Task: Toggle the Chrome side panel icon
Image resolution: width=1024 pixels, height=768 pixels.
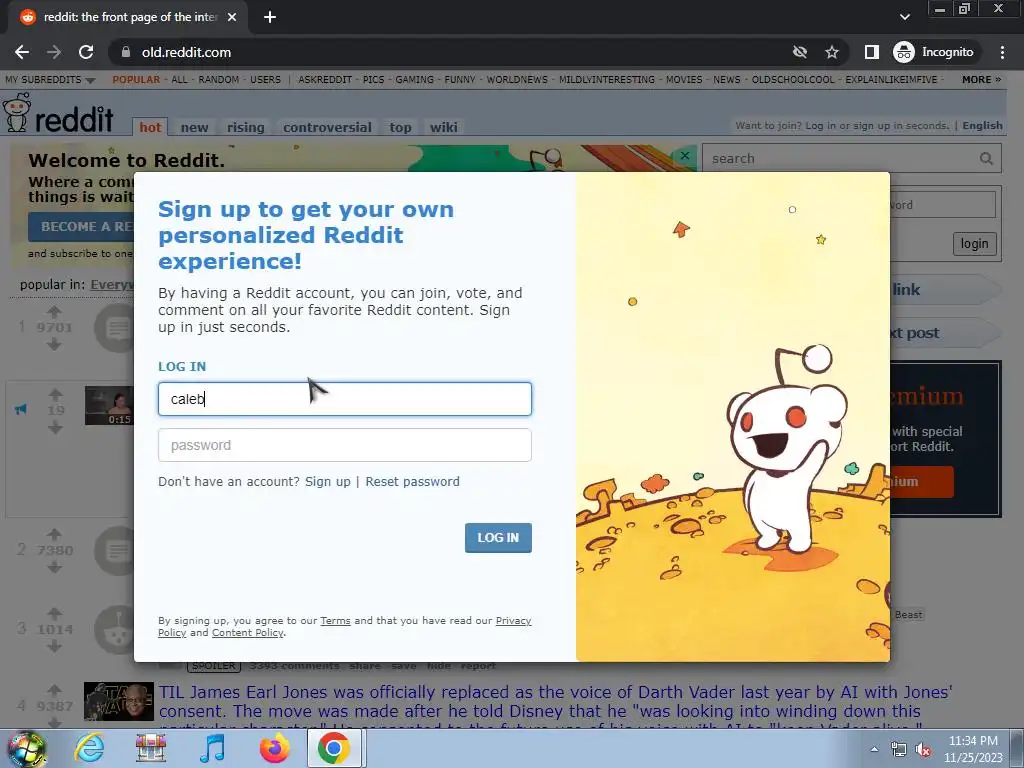Action: [x=871, y=52]
